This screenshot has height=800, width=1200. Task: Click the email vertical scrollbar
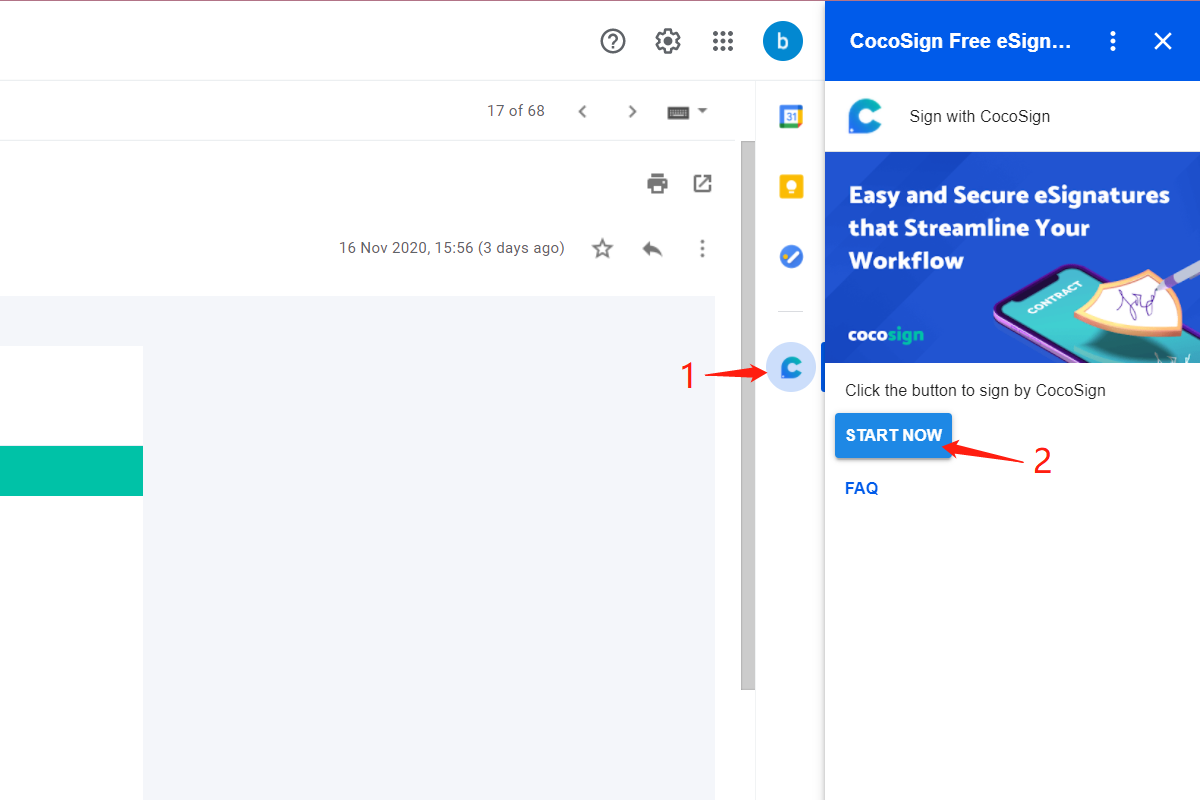[748, 415]
